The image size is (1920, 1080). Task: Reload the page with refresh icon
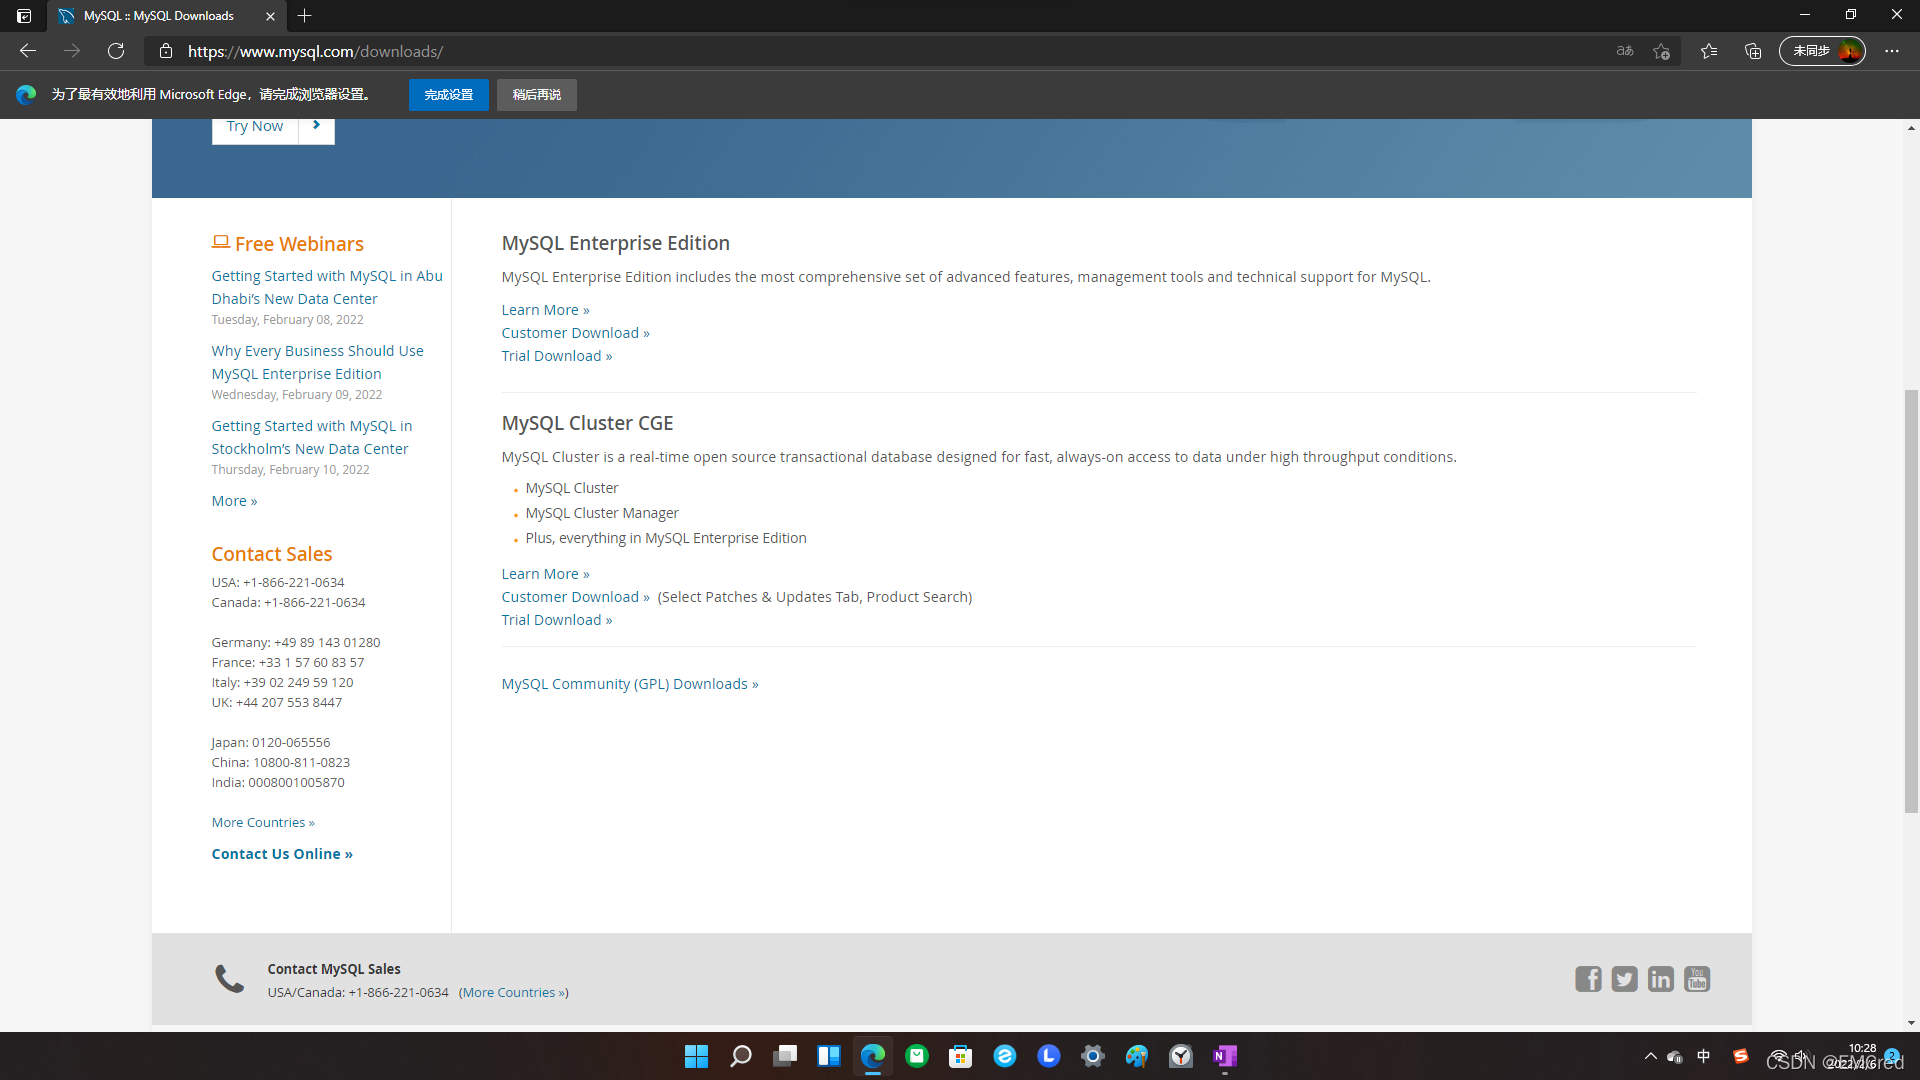116,51
